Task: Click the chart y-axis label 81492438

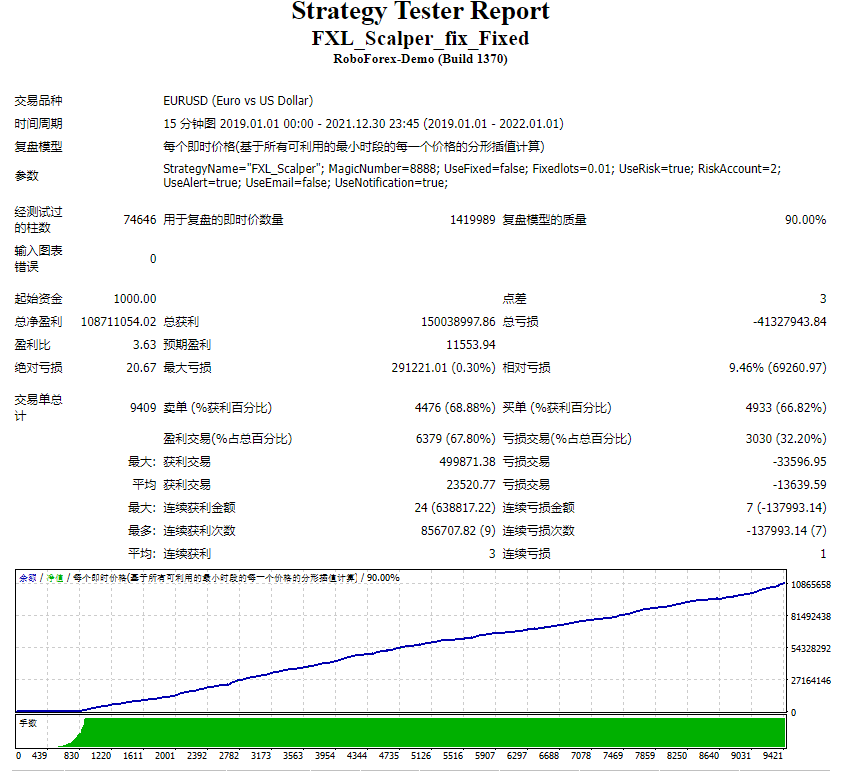Action: [811, 616]
